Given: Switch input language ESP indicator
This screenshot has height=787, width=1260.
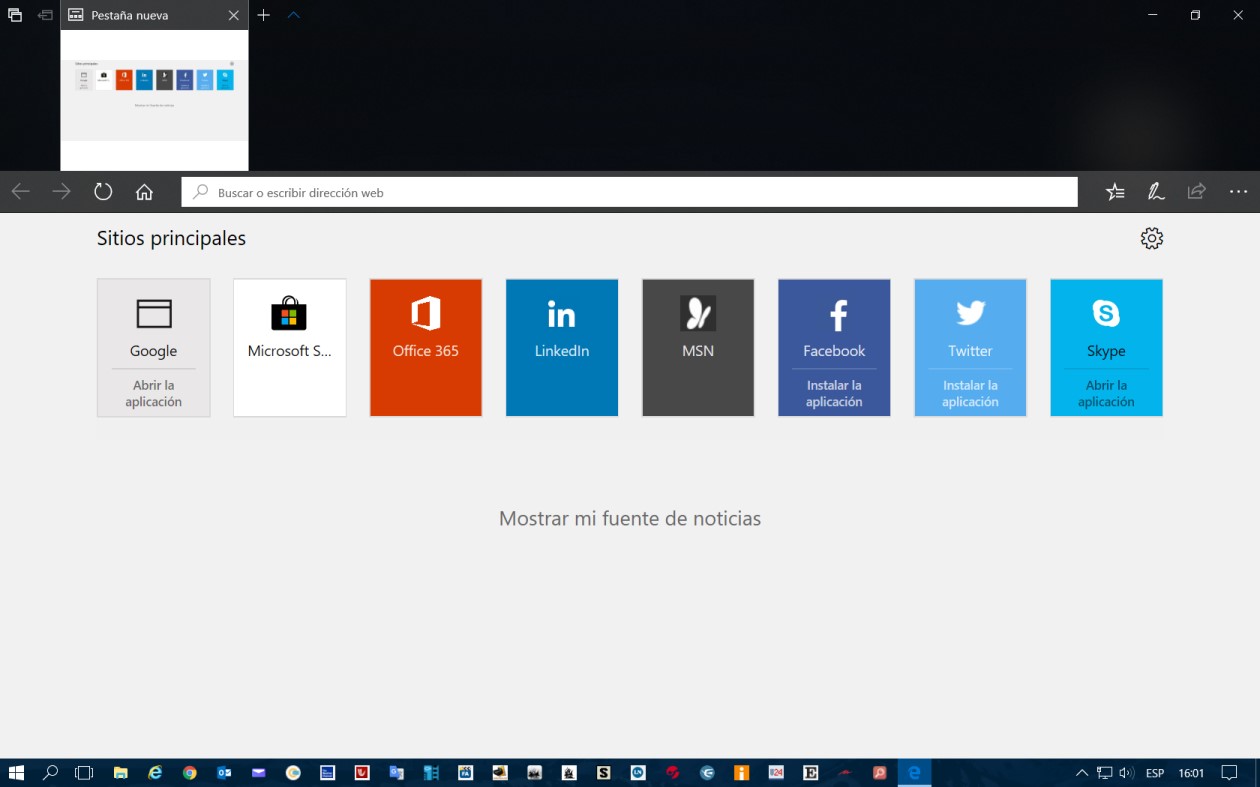Looking at the screenshot, I should [1155, 773].
